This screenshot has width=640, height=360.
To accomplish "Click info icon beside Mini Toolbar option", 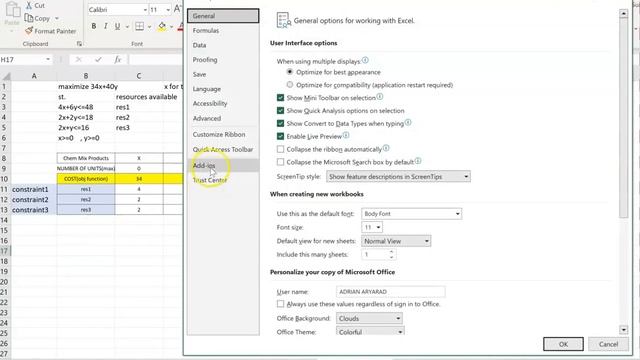I will pyautogui.click(x=380, y=97).
